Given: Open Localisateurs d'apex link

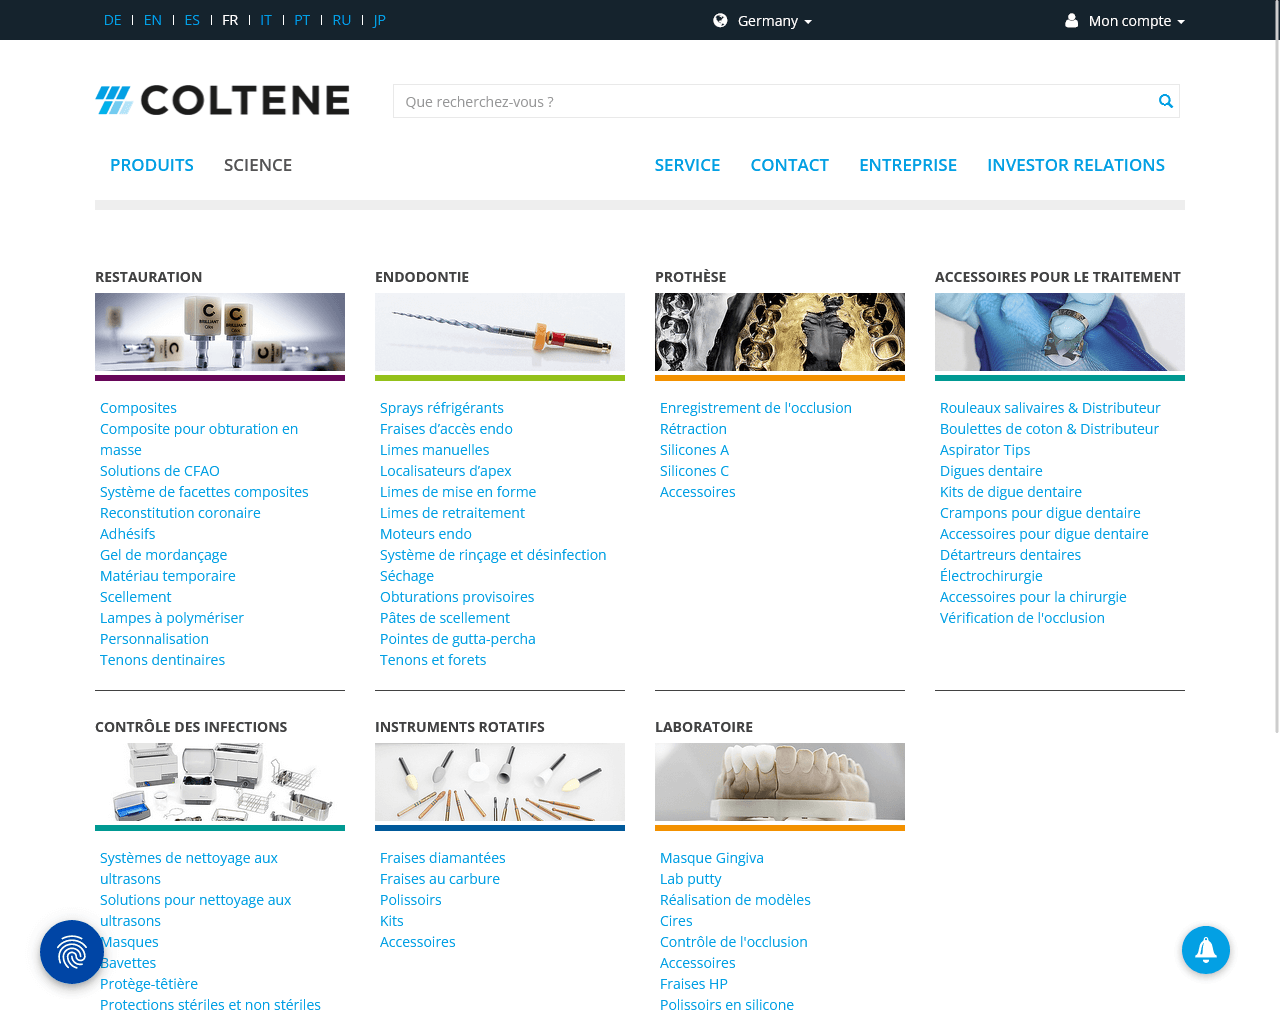Looking at the screenshot, I should [446, 471].
